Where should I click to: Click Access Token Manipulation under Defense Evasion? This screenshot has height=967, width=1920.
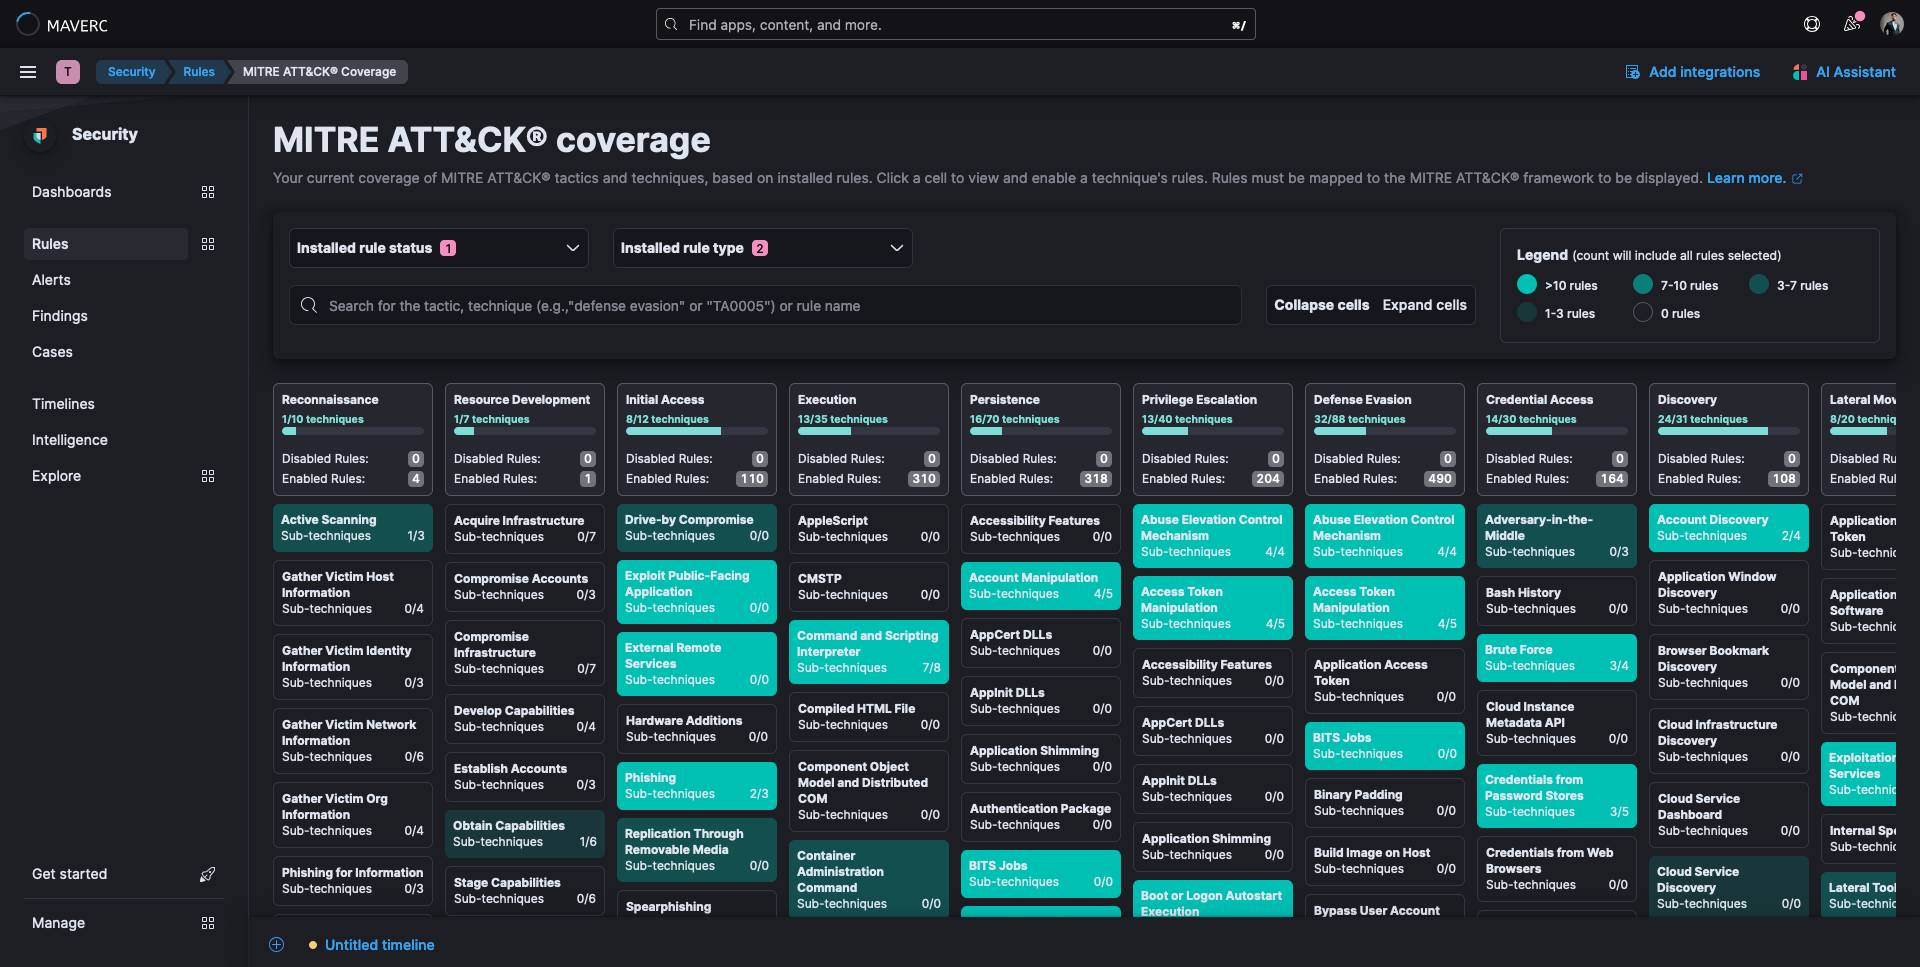[1385, 608]
